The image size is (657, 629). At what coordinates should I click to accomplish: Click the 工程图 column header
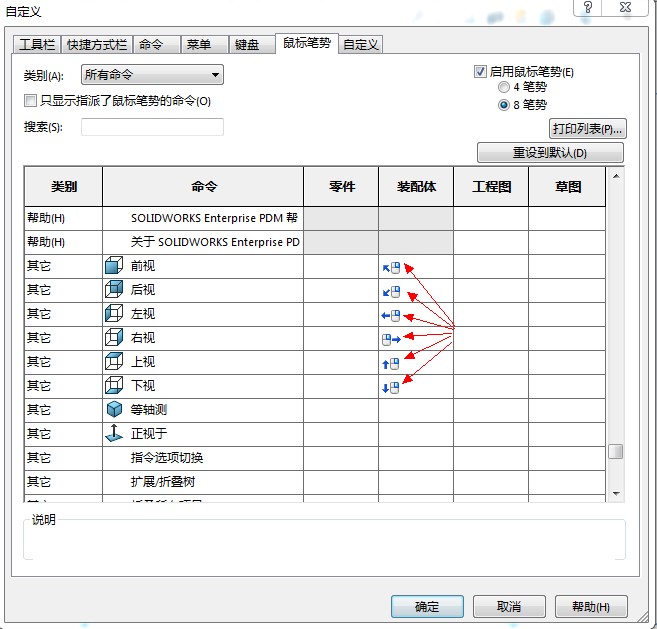click(x=491, y=186)
